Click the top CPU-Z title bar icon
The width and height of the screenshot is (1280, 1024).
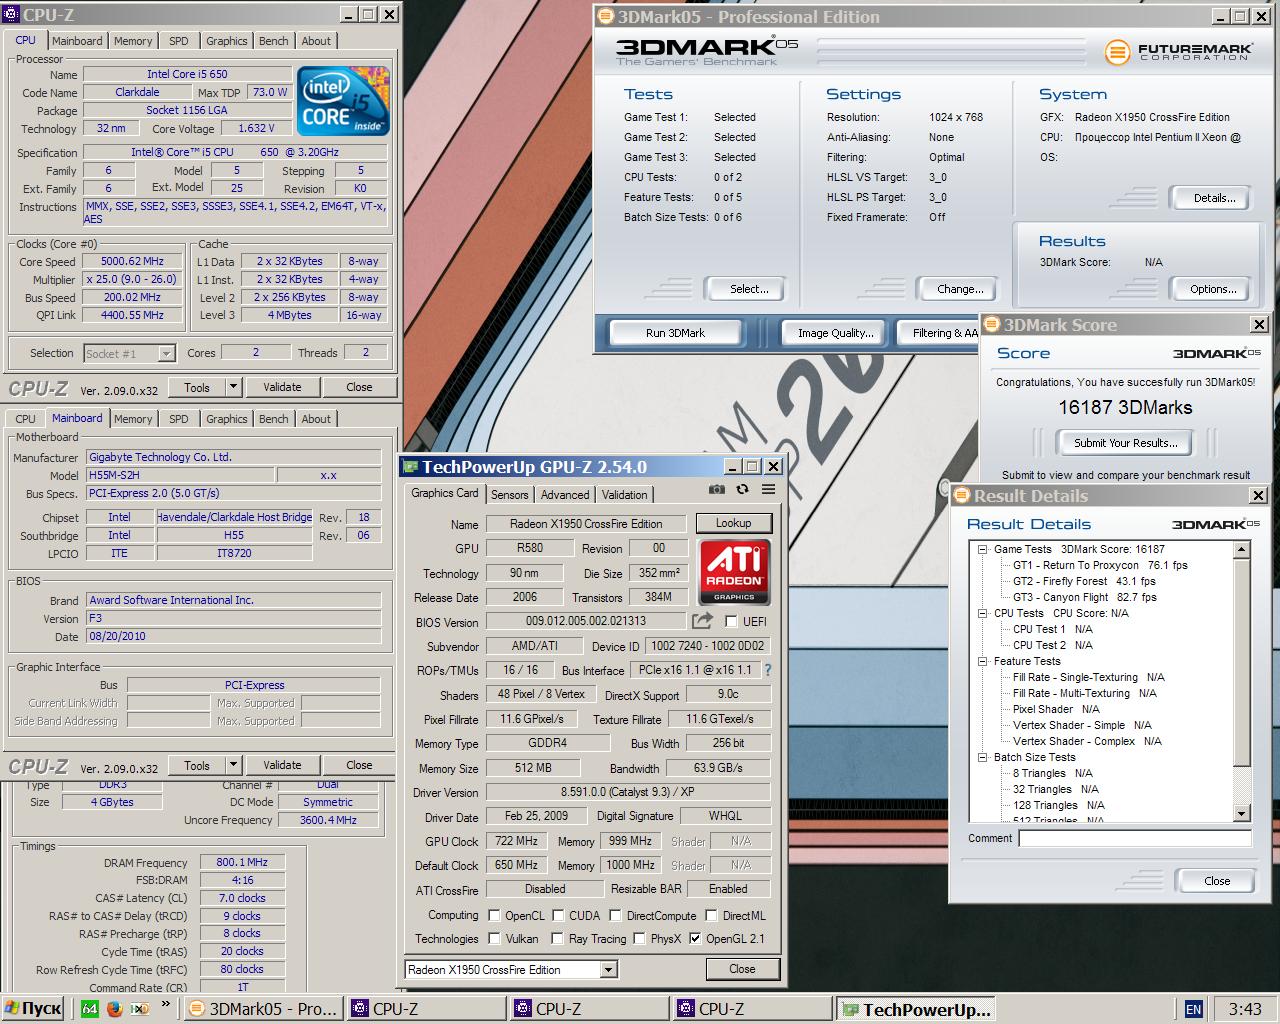(x=13, y=15)
